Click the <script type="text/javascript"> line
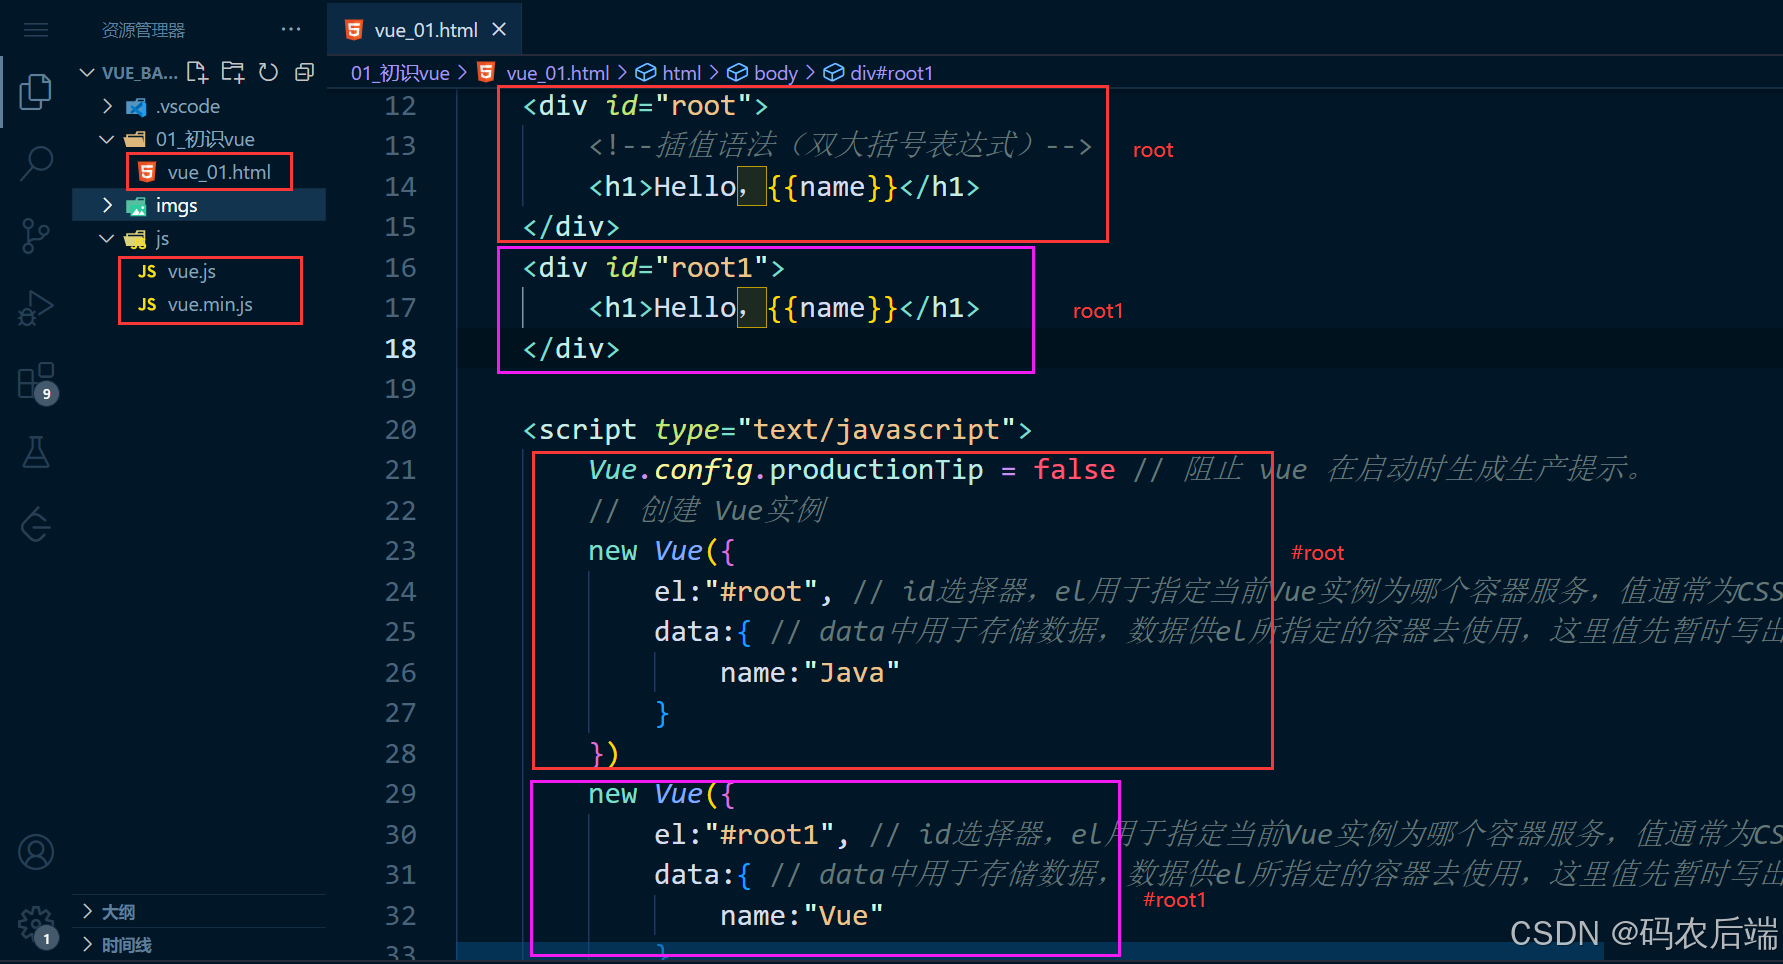 [777, 430]
